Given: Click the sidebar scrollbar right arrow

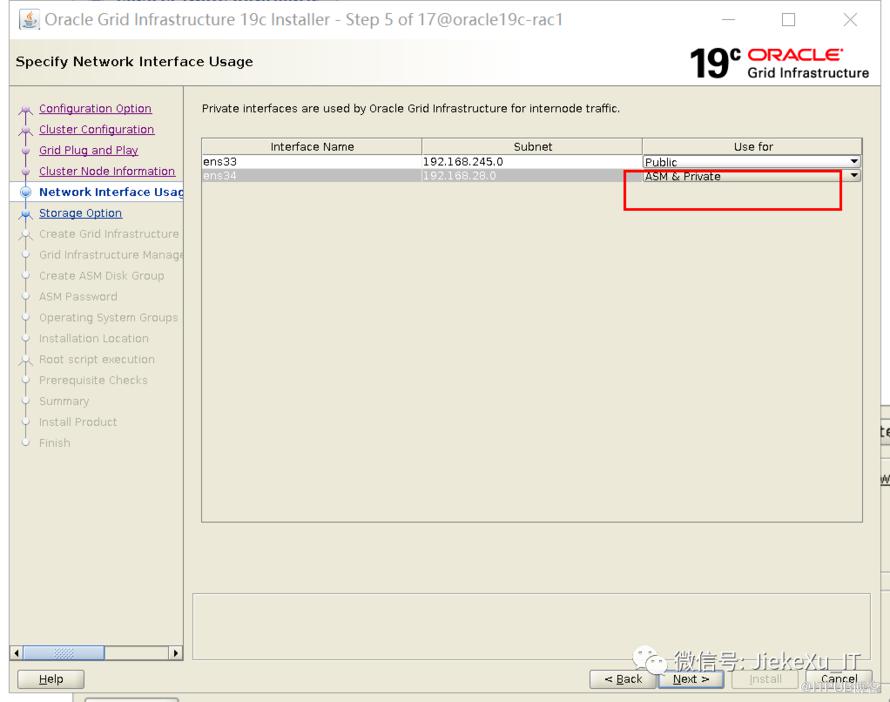Looking at the screenshot, I should pyautogui.click(x=176, y=653).
